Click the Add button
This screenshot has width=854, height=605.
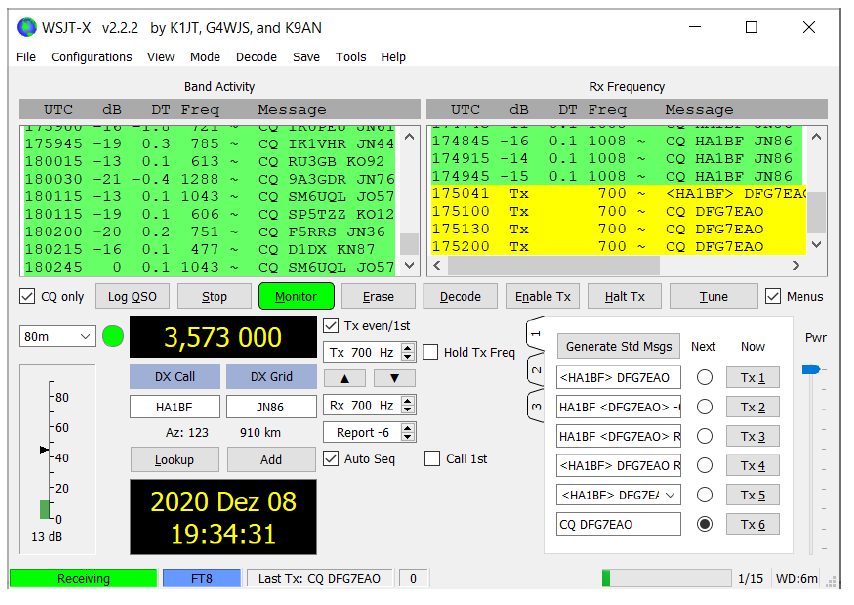point(271,459)
